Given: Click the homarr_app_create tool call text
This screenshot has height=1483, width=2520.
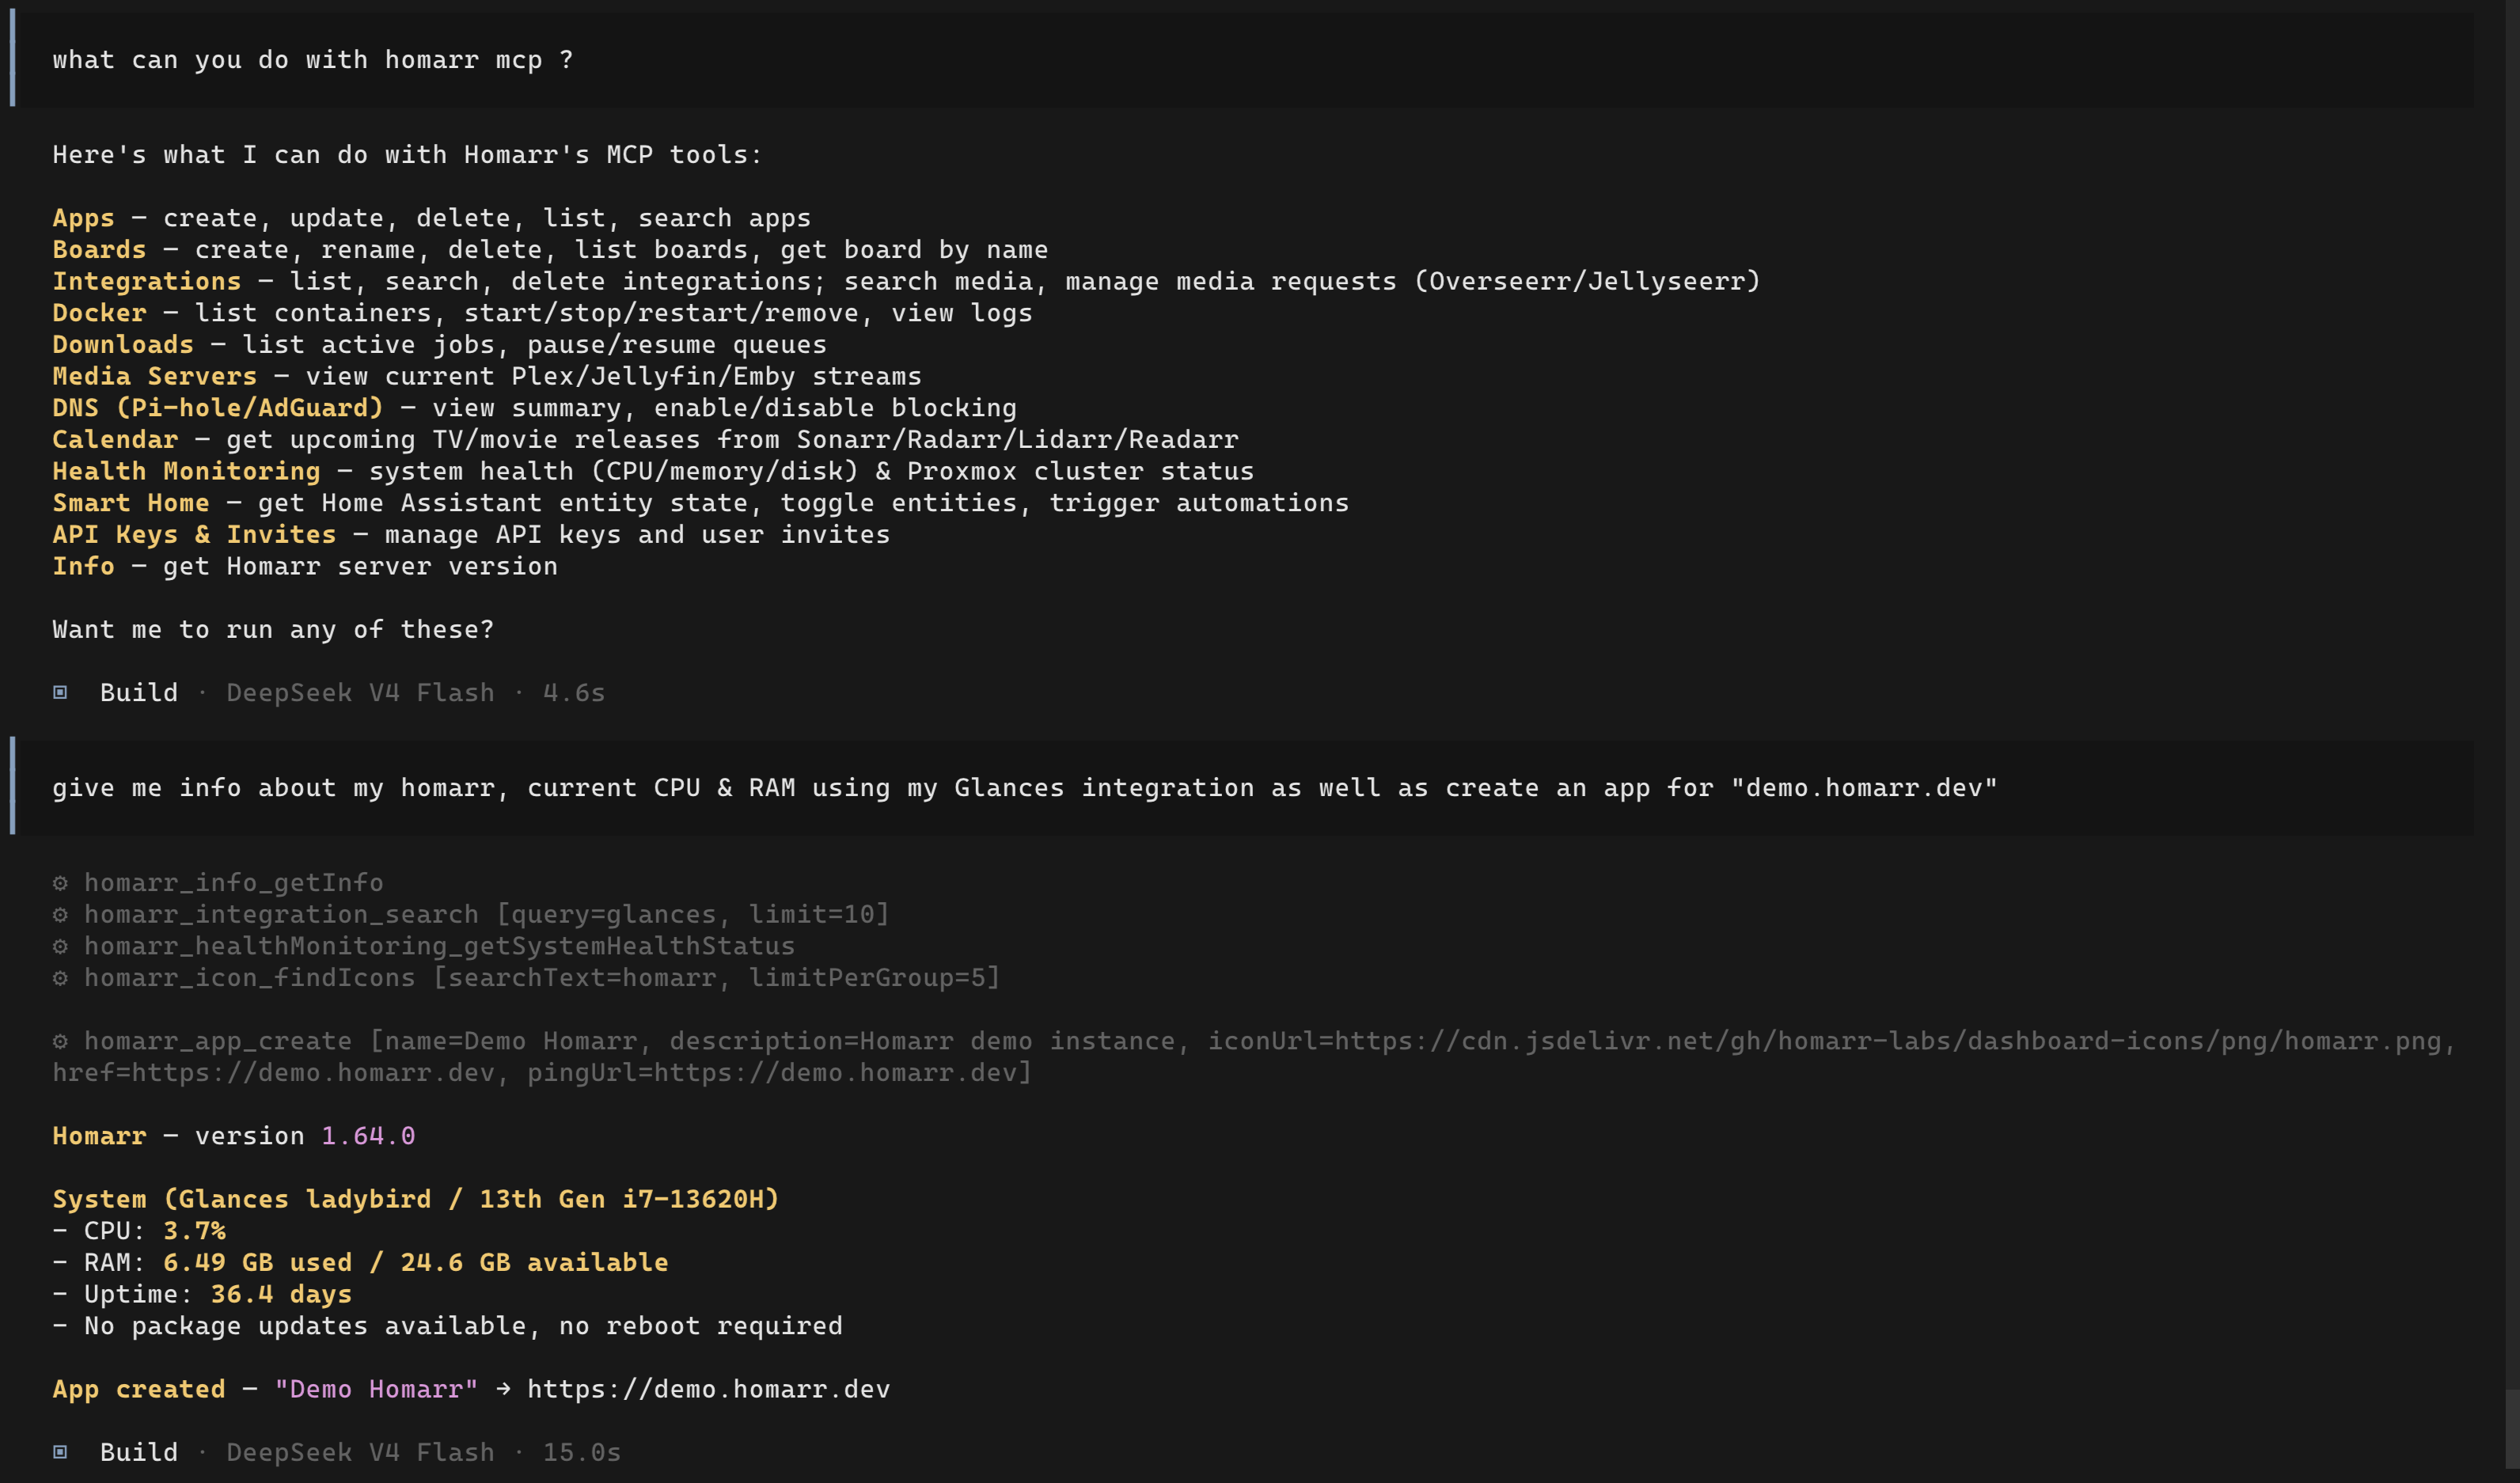Looking at the screenshot, I should click(x=1254, y=1057).
